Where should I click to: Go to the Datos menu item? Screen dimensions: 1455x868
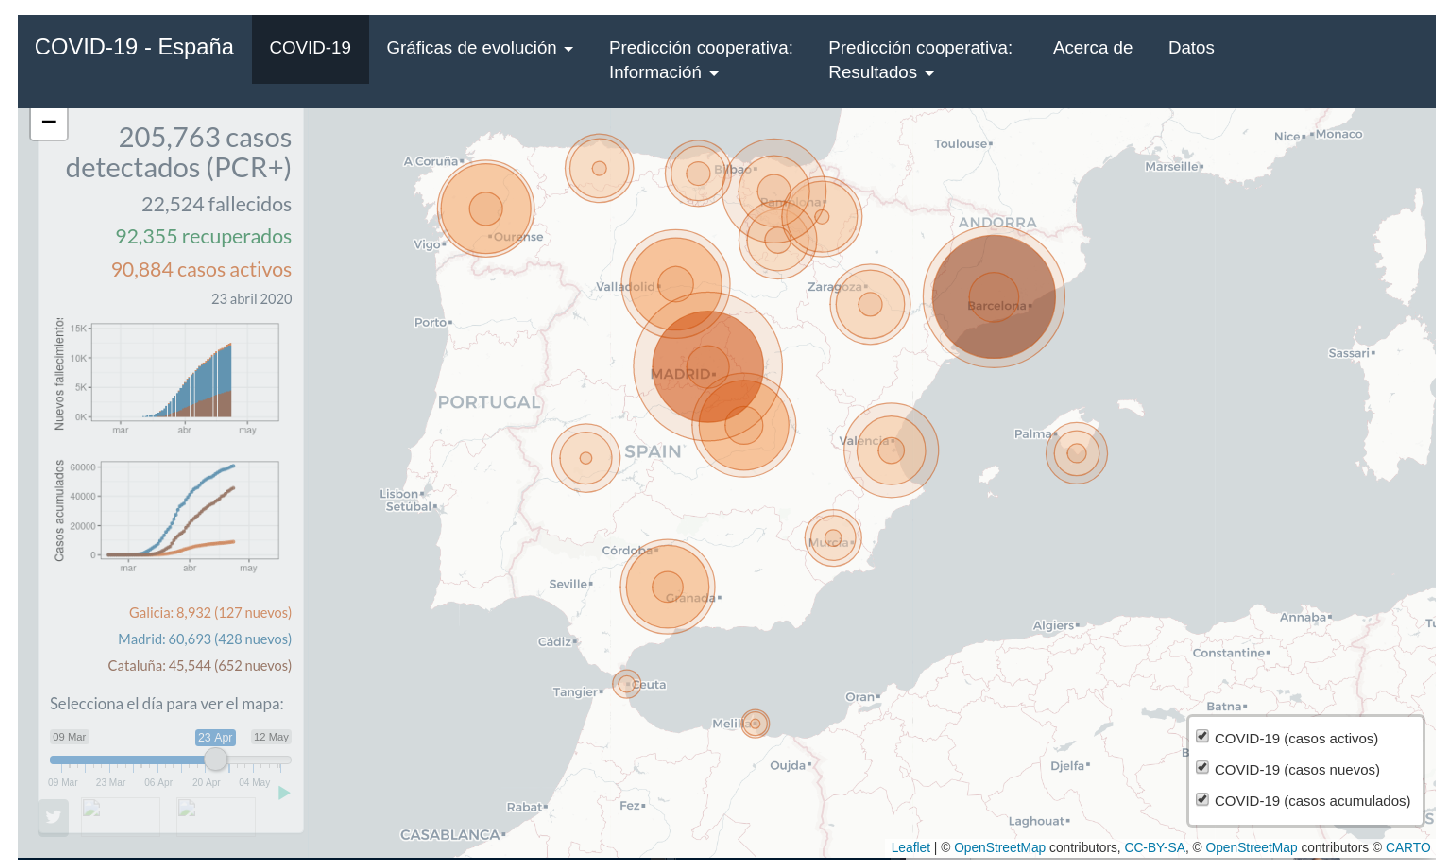point(1190,48)
